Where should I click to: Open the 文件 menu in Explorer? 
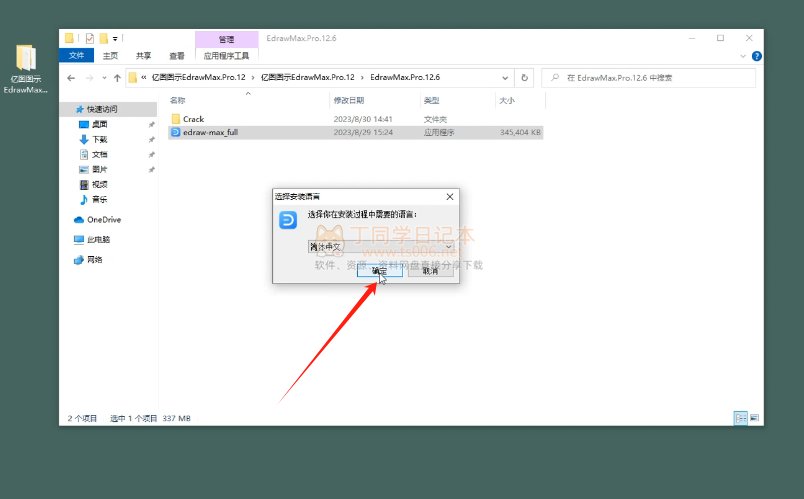point(76,55)
